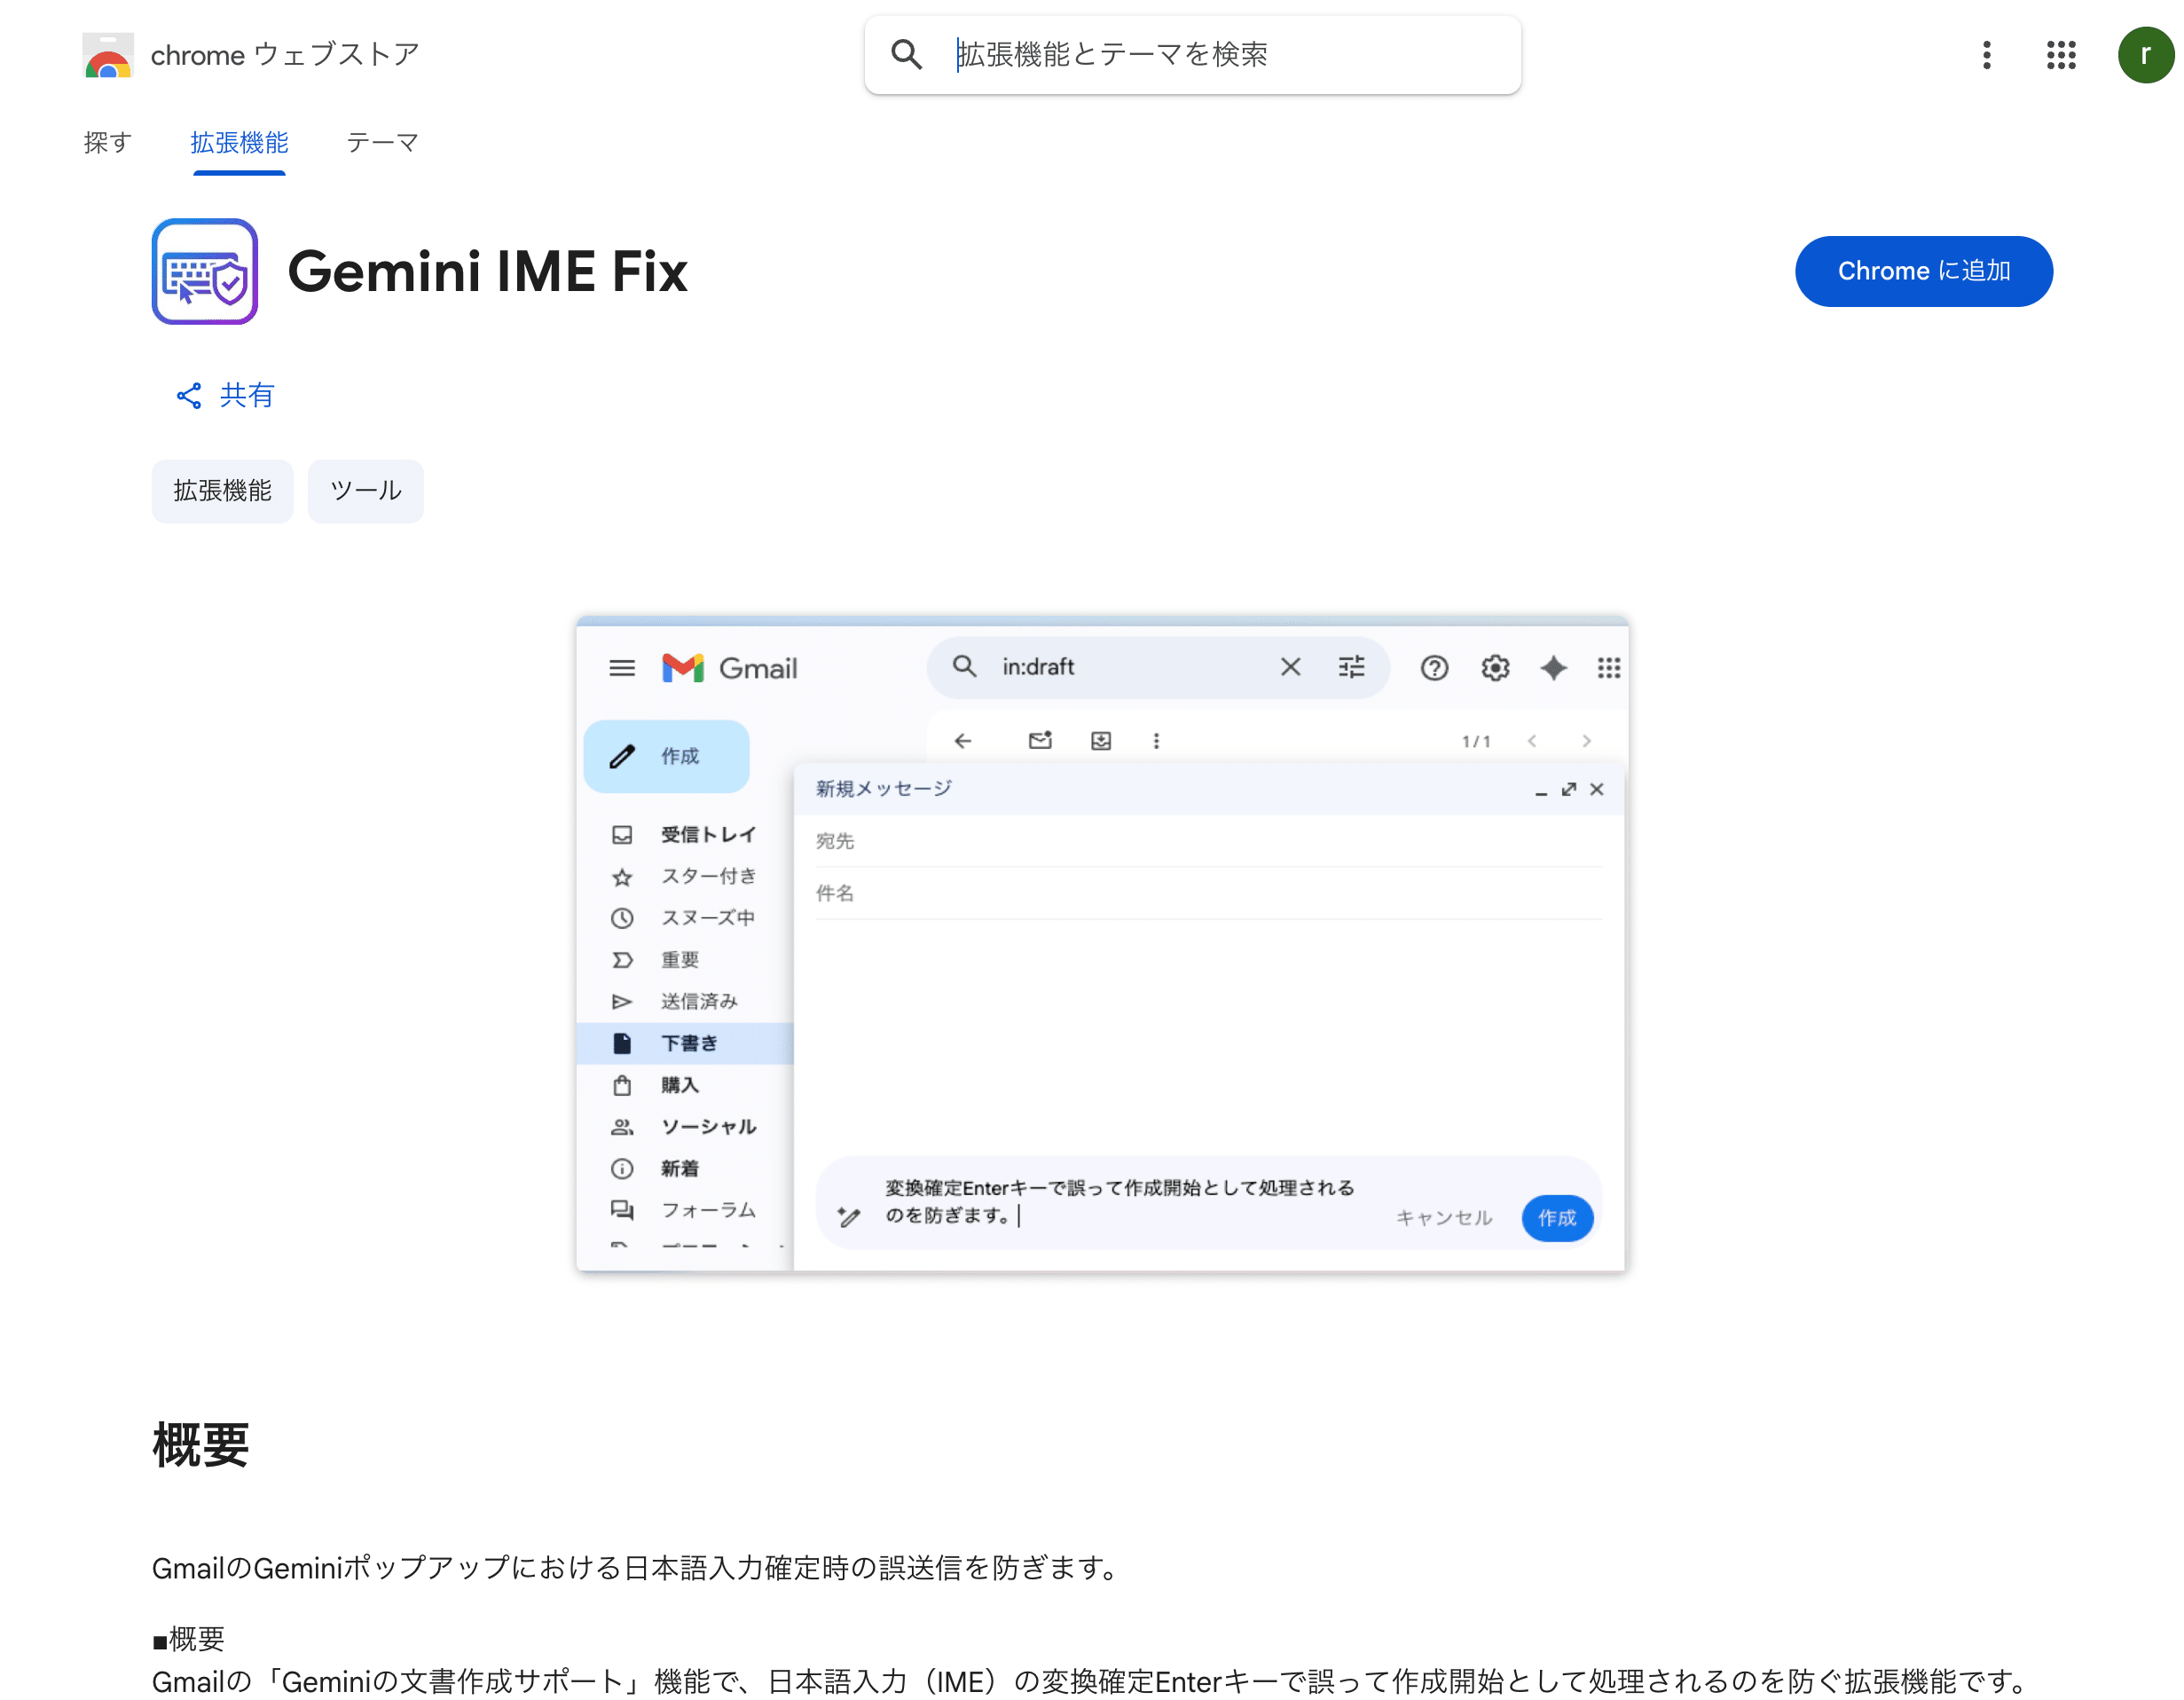Click the Chrome に追加 button
Screen dimensions: 2184x1700
pyautogui.click(x=1923, y=271)
